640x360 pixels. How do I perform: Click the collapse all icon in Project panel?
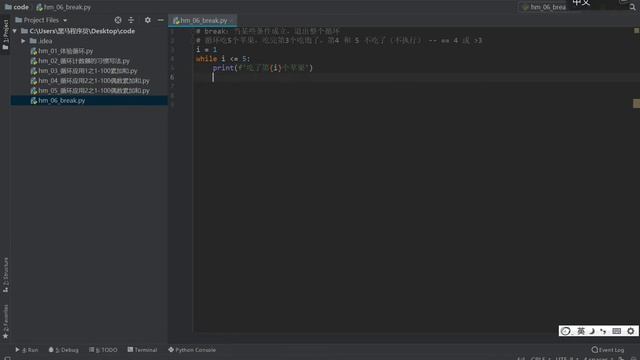(x=131, y=20)
